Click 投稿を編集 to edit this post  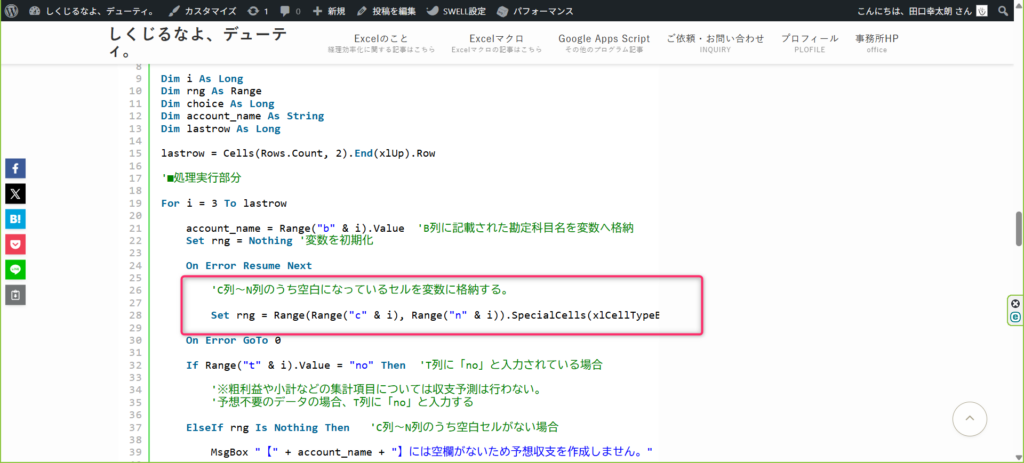389,10
